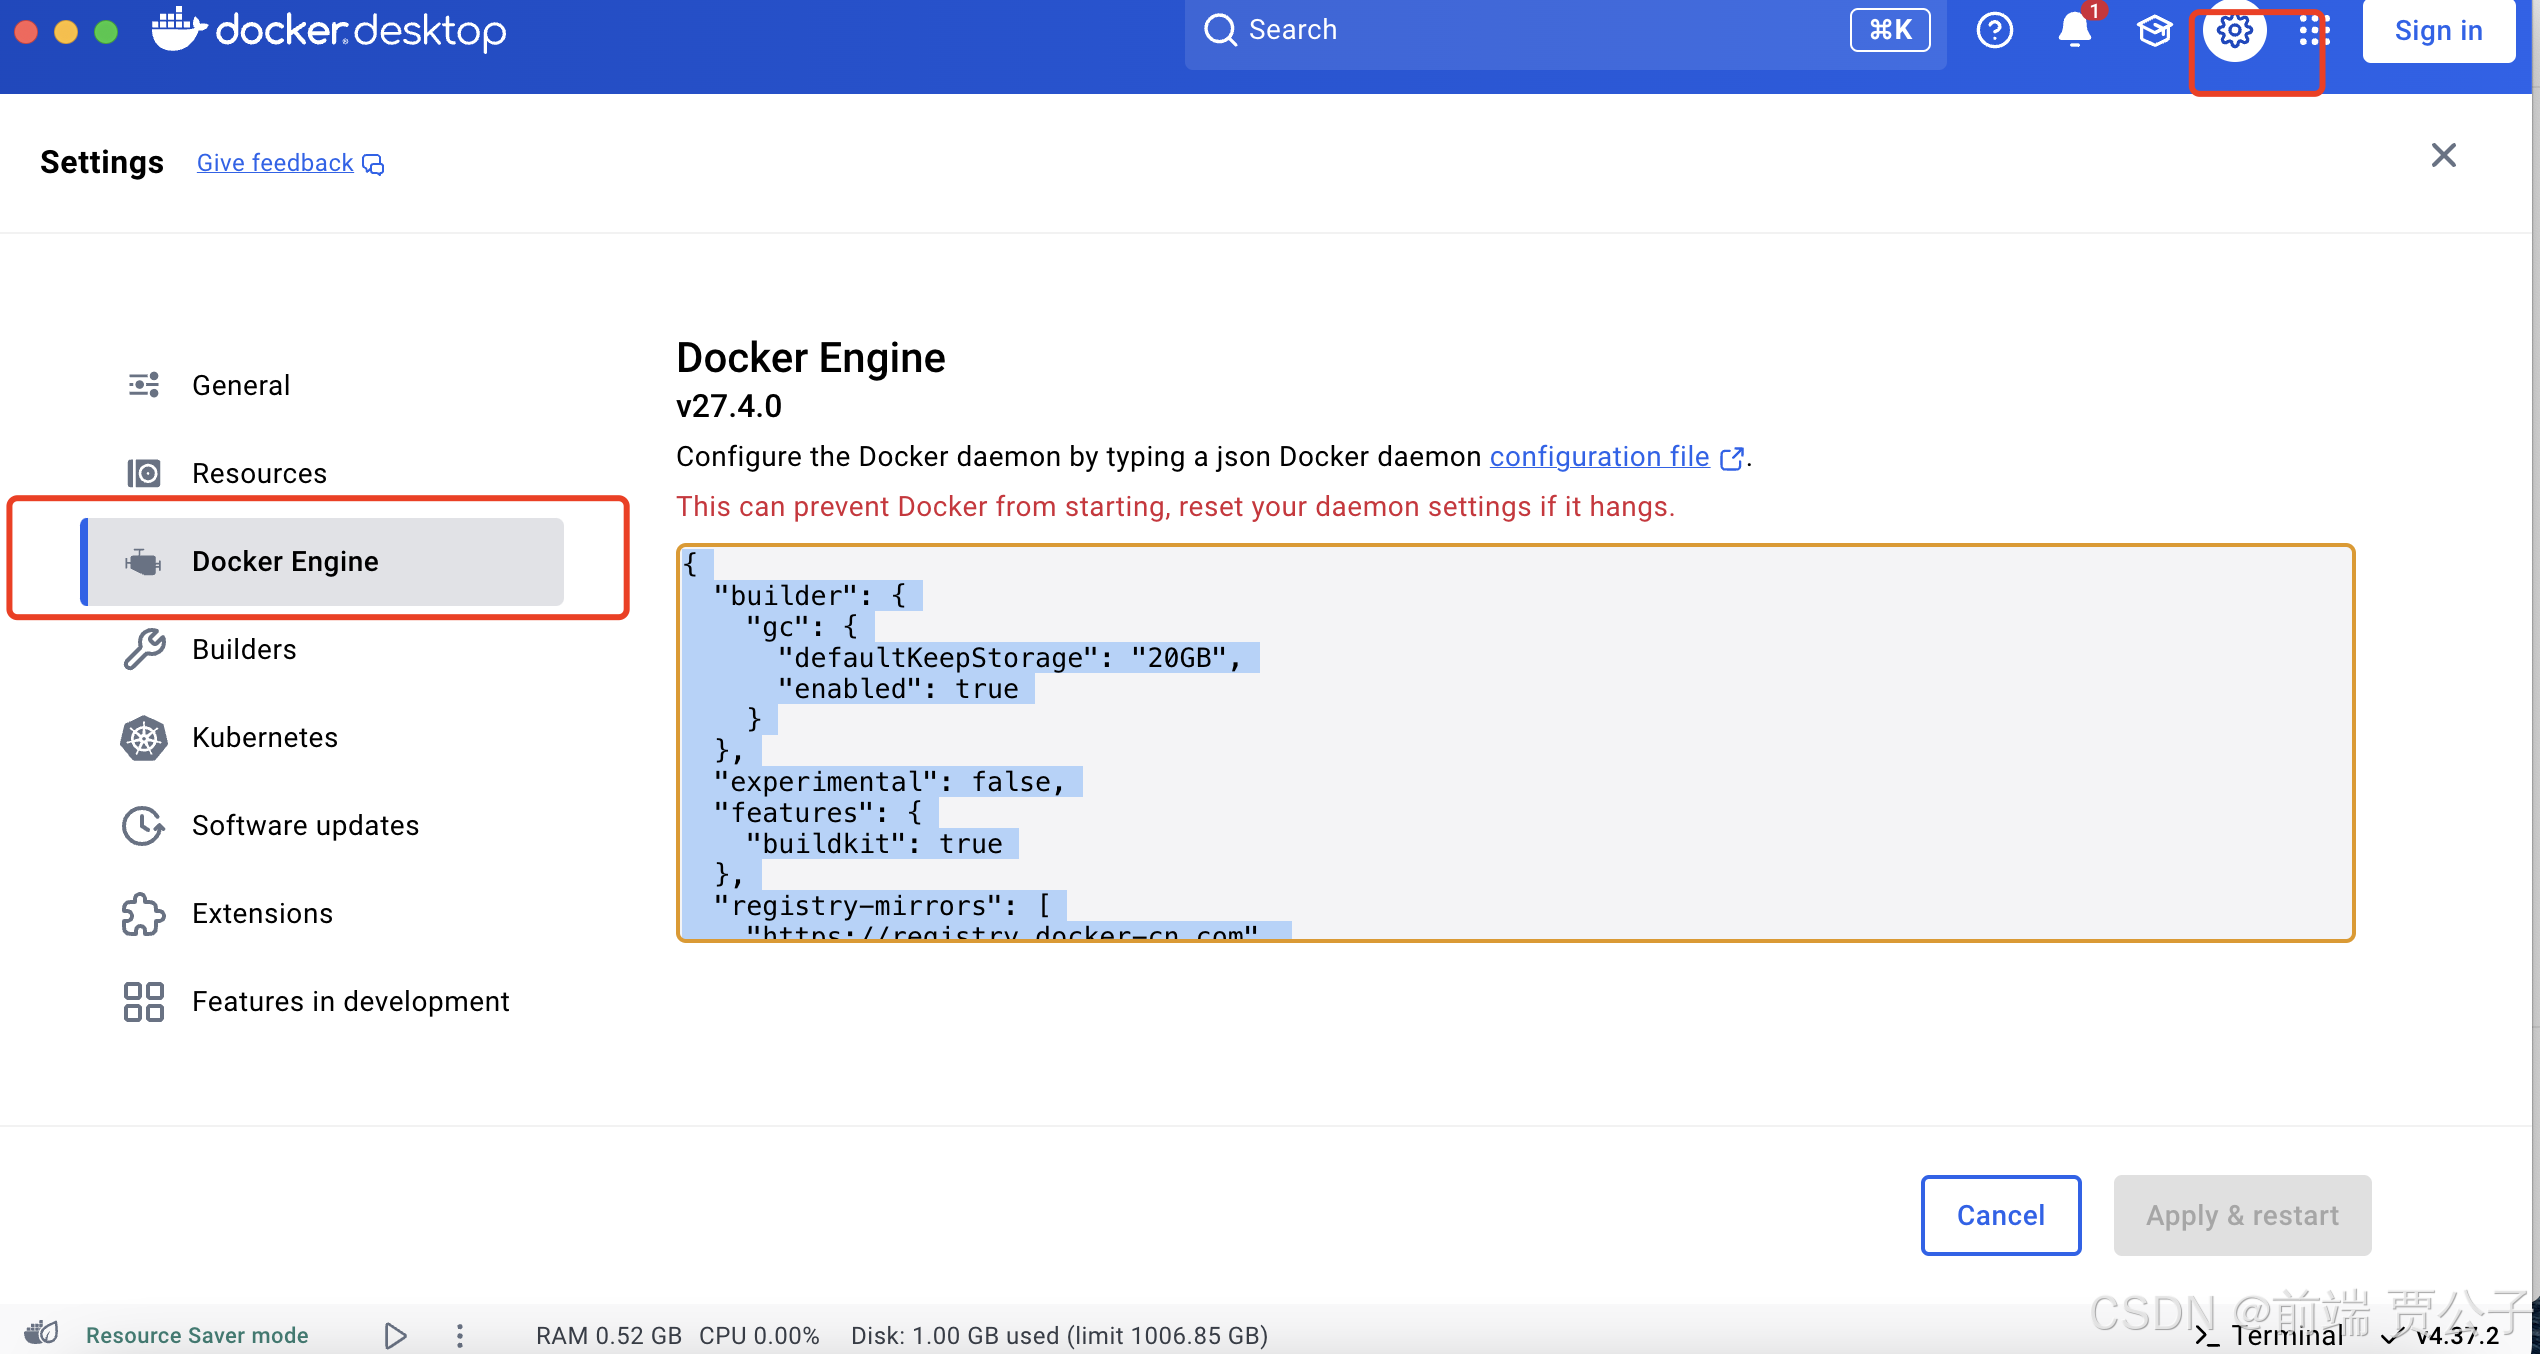Open the Software updates tab
The width and height of the screenshot is (2540, 1354).
[322, 825]
